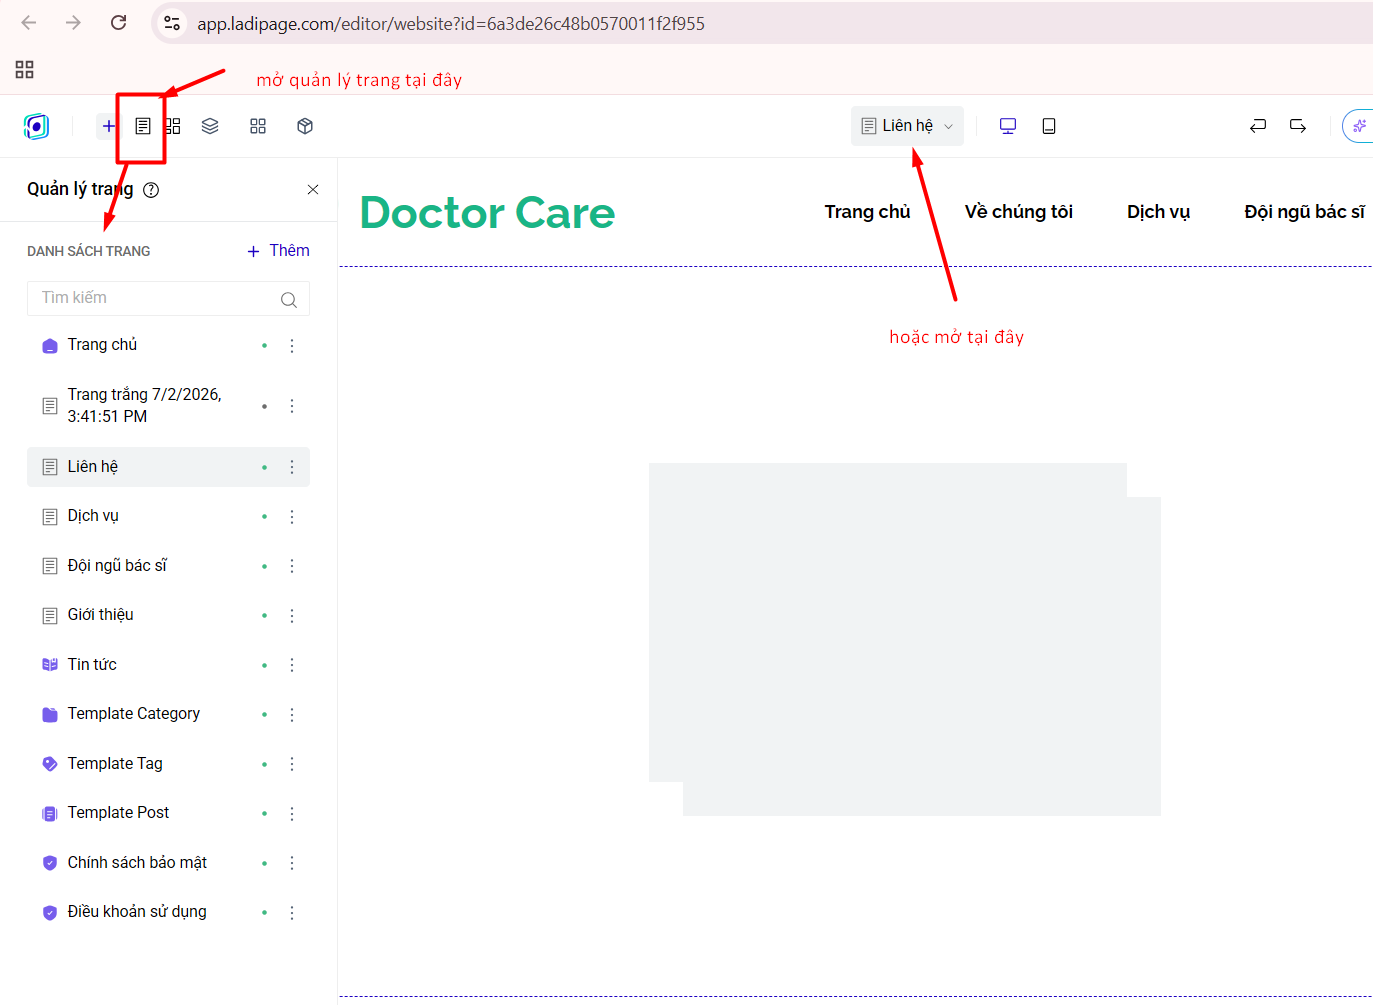The width and height of the screenshot is (1373, 1005).
Task: Select Trang trắng 7/2/2026 page
Action: click(168, 406)
